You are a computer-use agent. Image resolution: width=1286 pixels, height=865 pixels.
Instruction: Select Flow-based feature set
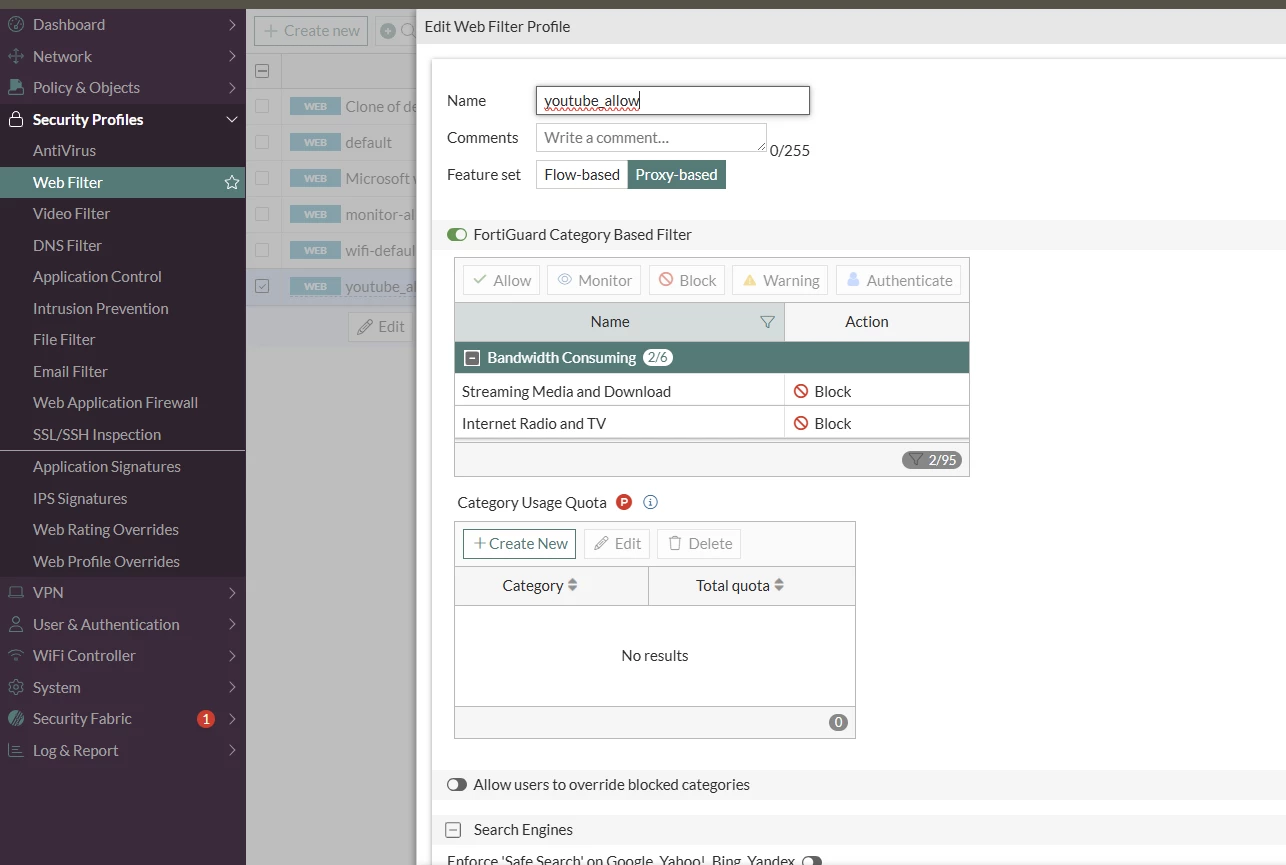pos(582,174)
